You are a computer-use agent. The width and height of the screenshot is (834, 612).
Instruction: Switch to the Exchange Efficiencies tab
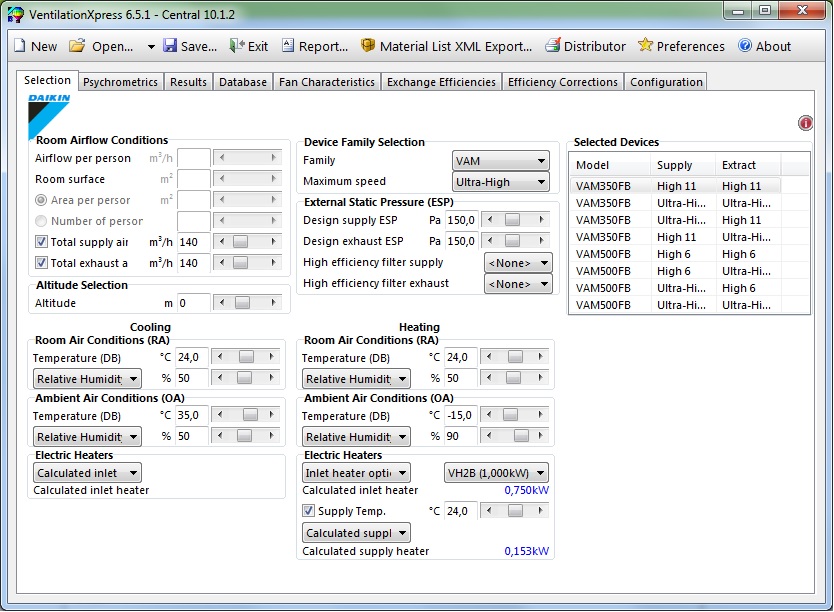441,82
